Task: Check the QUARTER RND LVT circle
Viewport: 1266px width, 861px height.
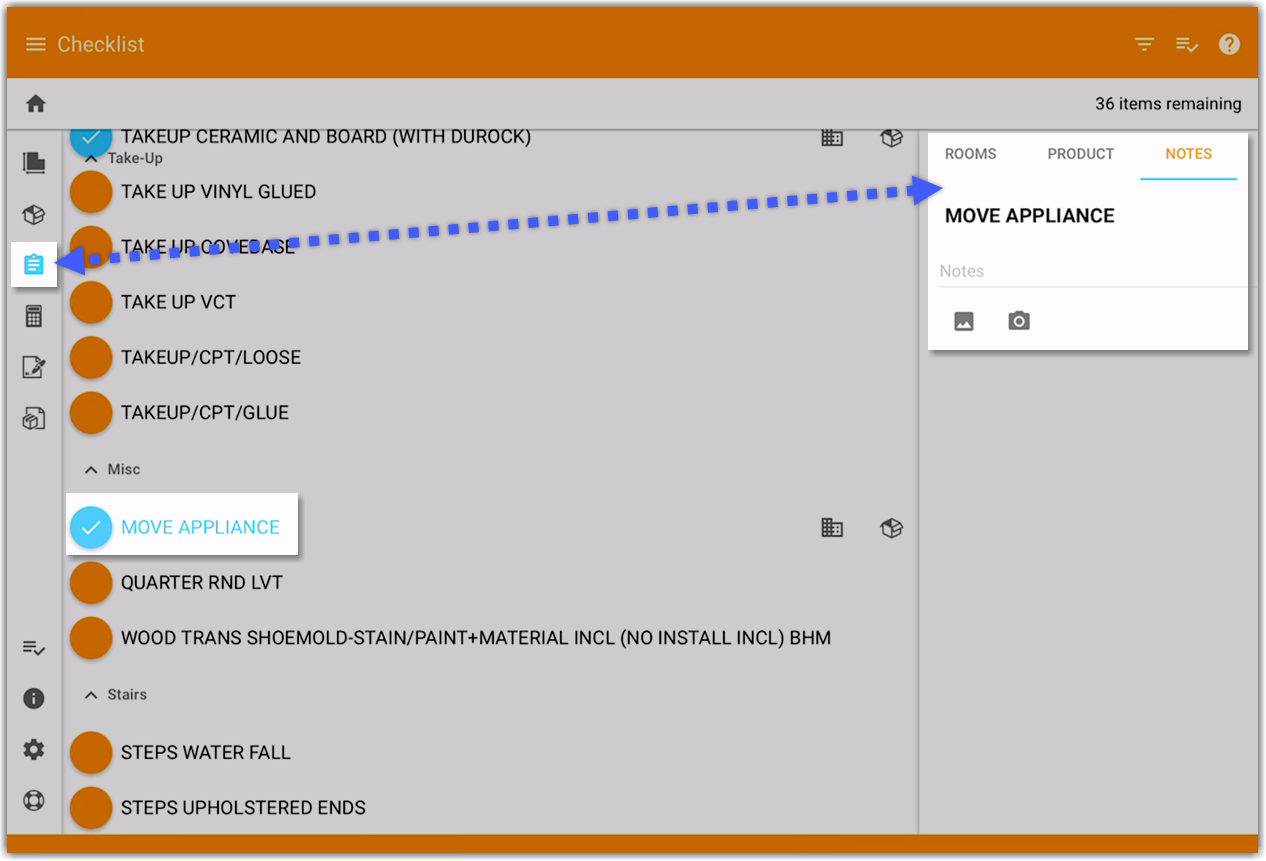Action: point(91,582)
